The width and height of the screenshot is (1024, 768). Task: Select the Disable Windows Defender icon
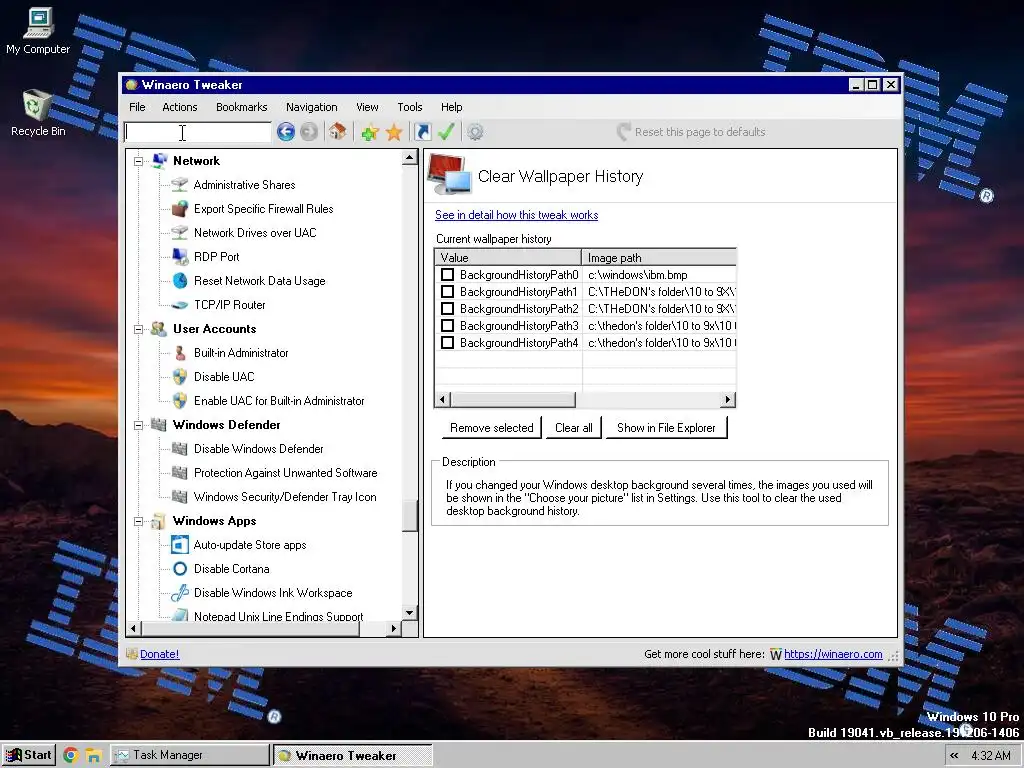[180, 449]
